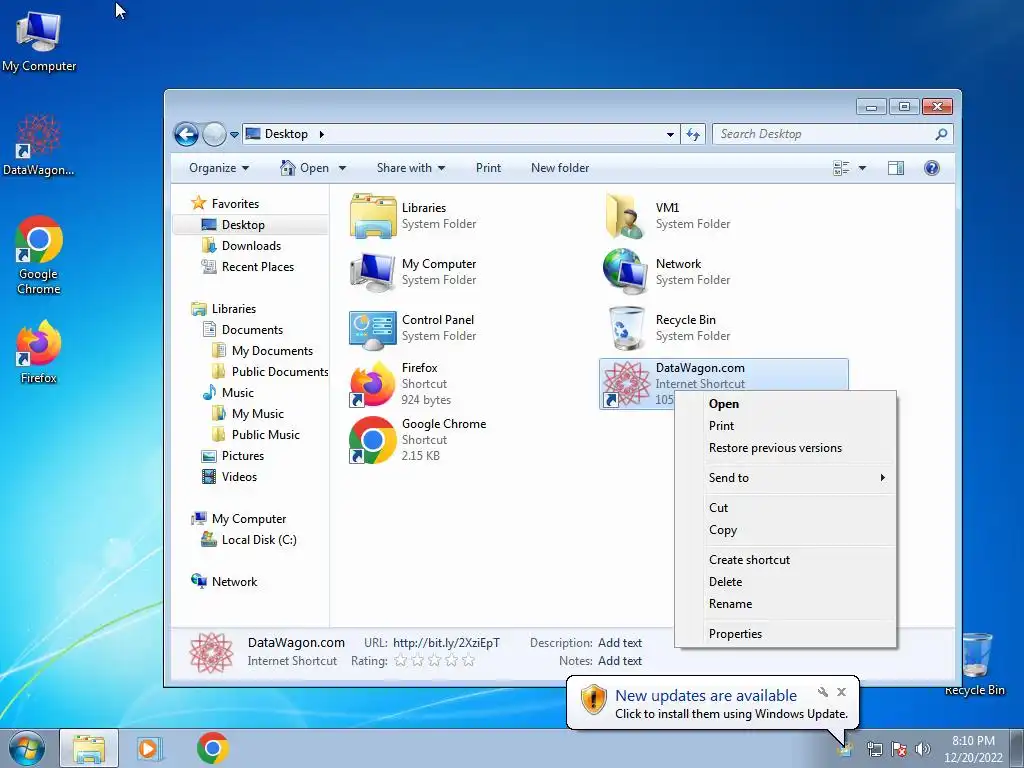
Task: Select Documents in the navigation tree
Action: point(243,330)
